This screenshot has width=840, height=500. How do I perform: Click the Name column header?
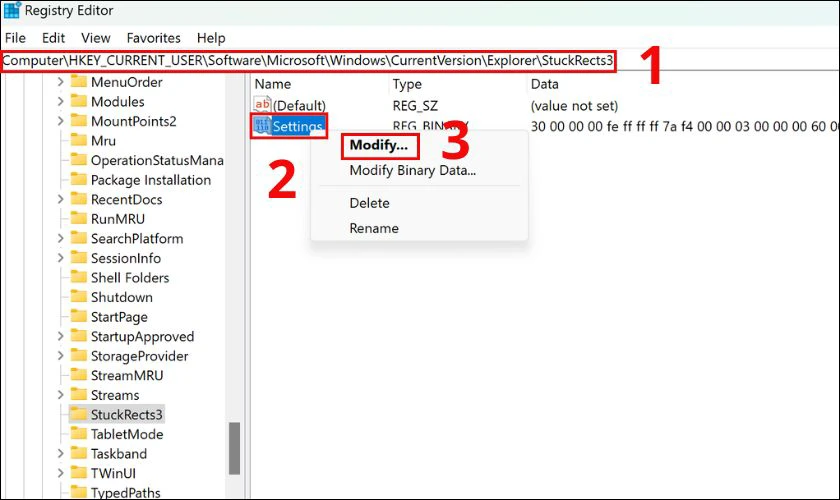(x=273, y=84)
